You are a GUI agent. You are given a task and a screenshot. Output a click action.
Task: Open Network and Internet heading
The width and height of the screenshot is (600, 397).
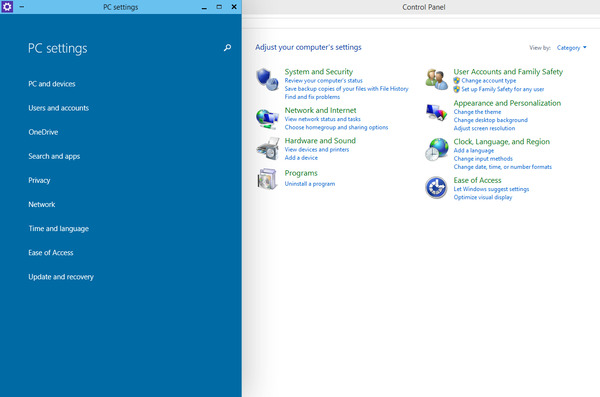320,110
